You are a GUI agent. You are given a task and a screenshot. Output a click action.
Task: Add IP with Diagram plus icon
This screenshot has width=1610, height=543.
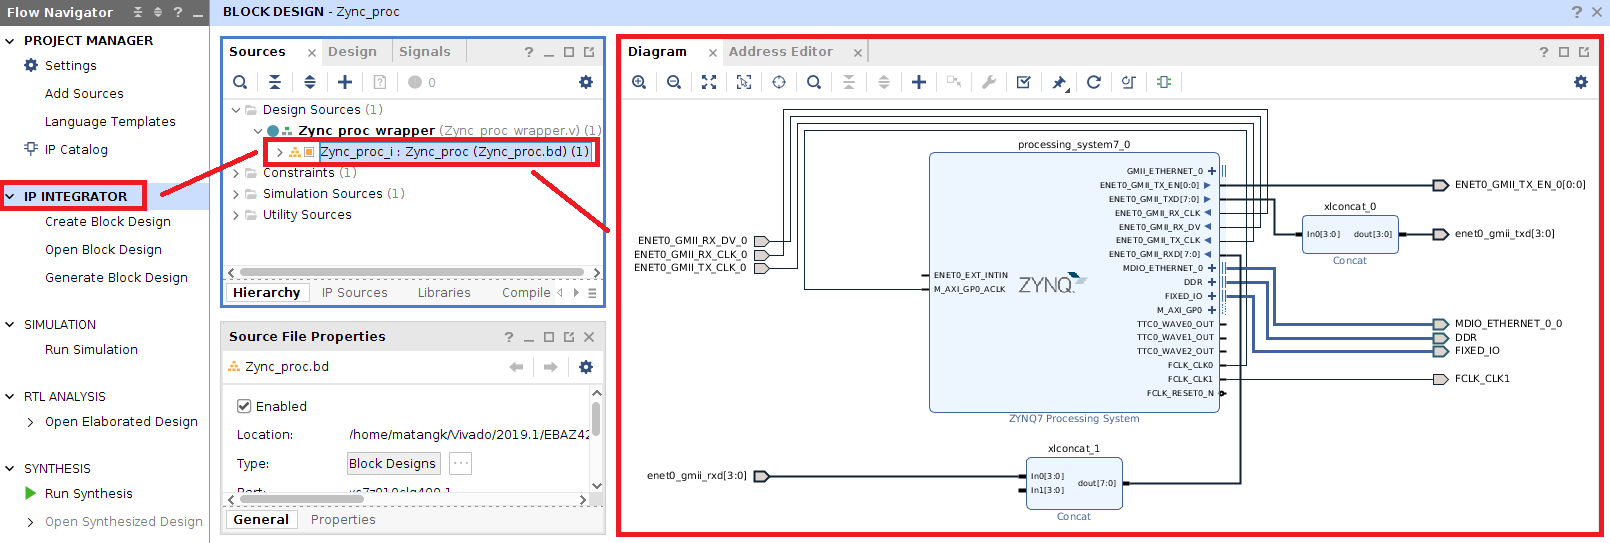click(x=919, y=82)
